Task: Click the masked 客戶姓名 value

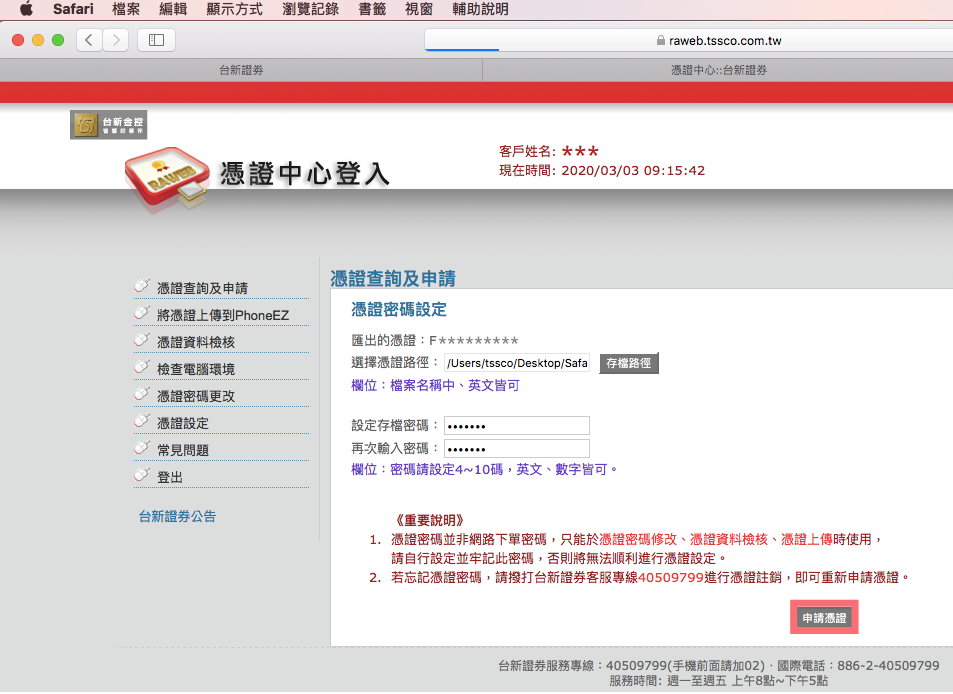Action: (x=580, y=151)
